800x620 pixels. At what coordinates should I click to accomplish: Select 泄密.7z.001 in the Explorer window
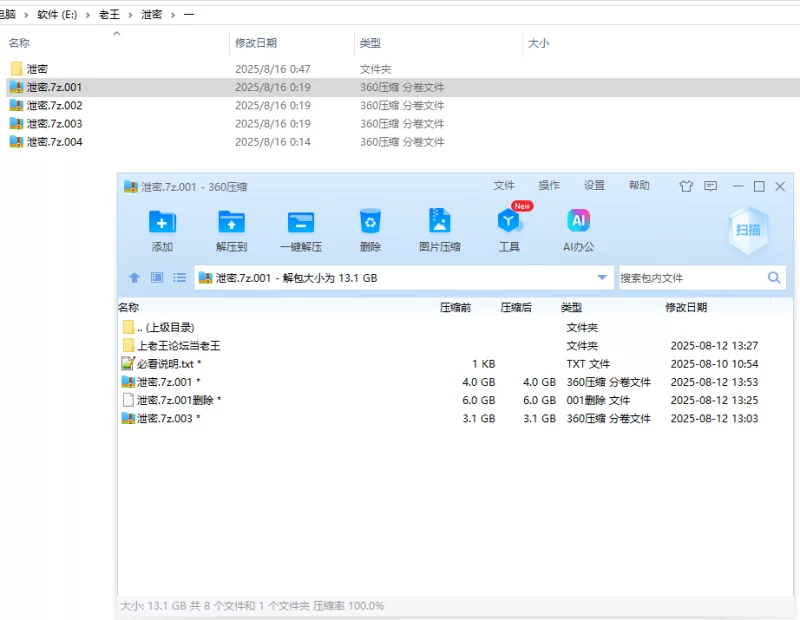54,87
